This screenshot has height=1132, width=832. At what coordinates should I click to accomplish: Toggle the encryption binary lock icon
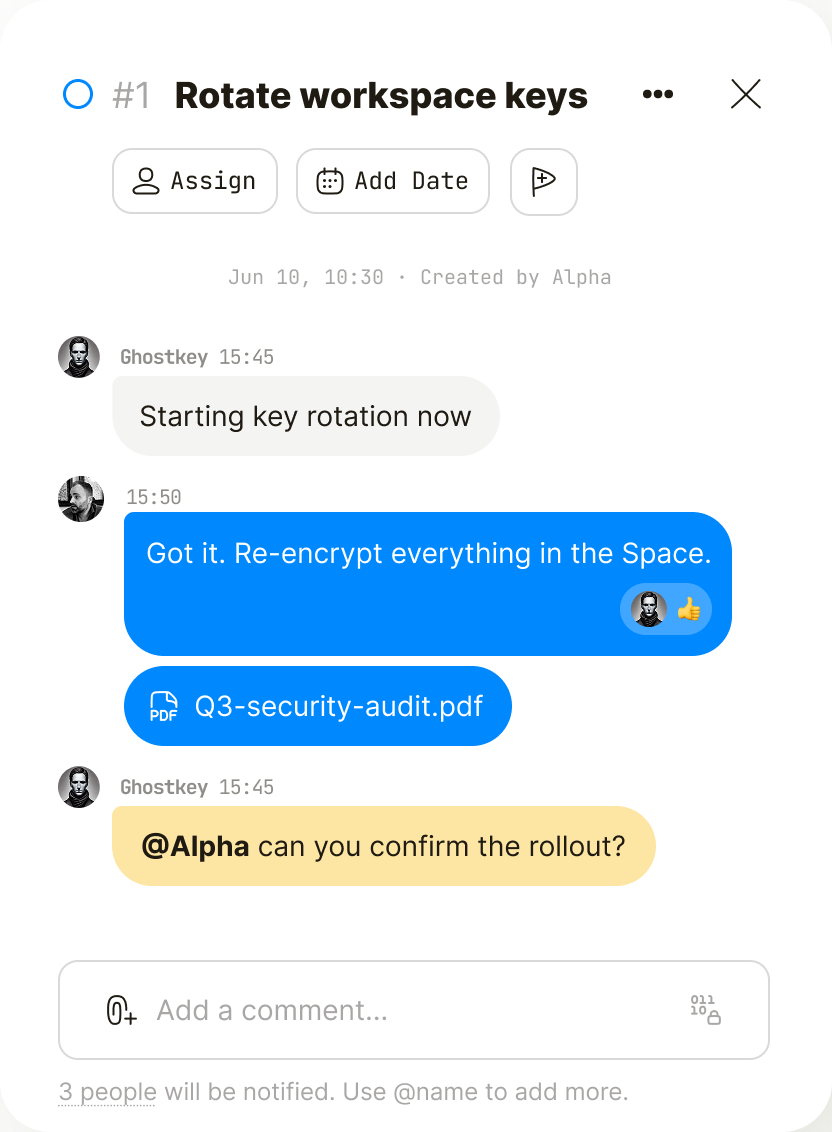(705, 1009)
